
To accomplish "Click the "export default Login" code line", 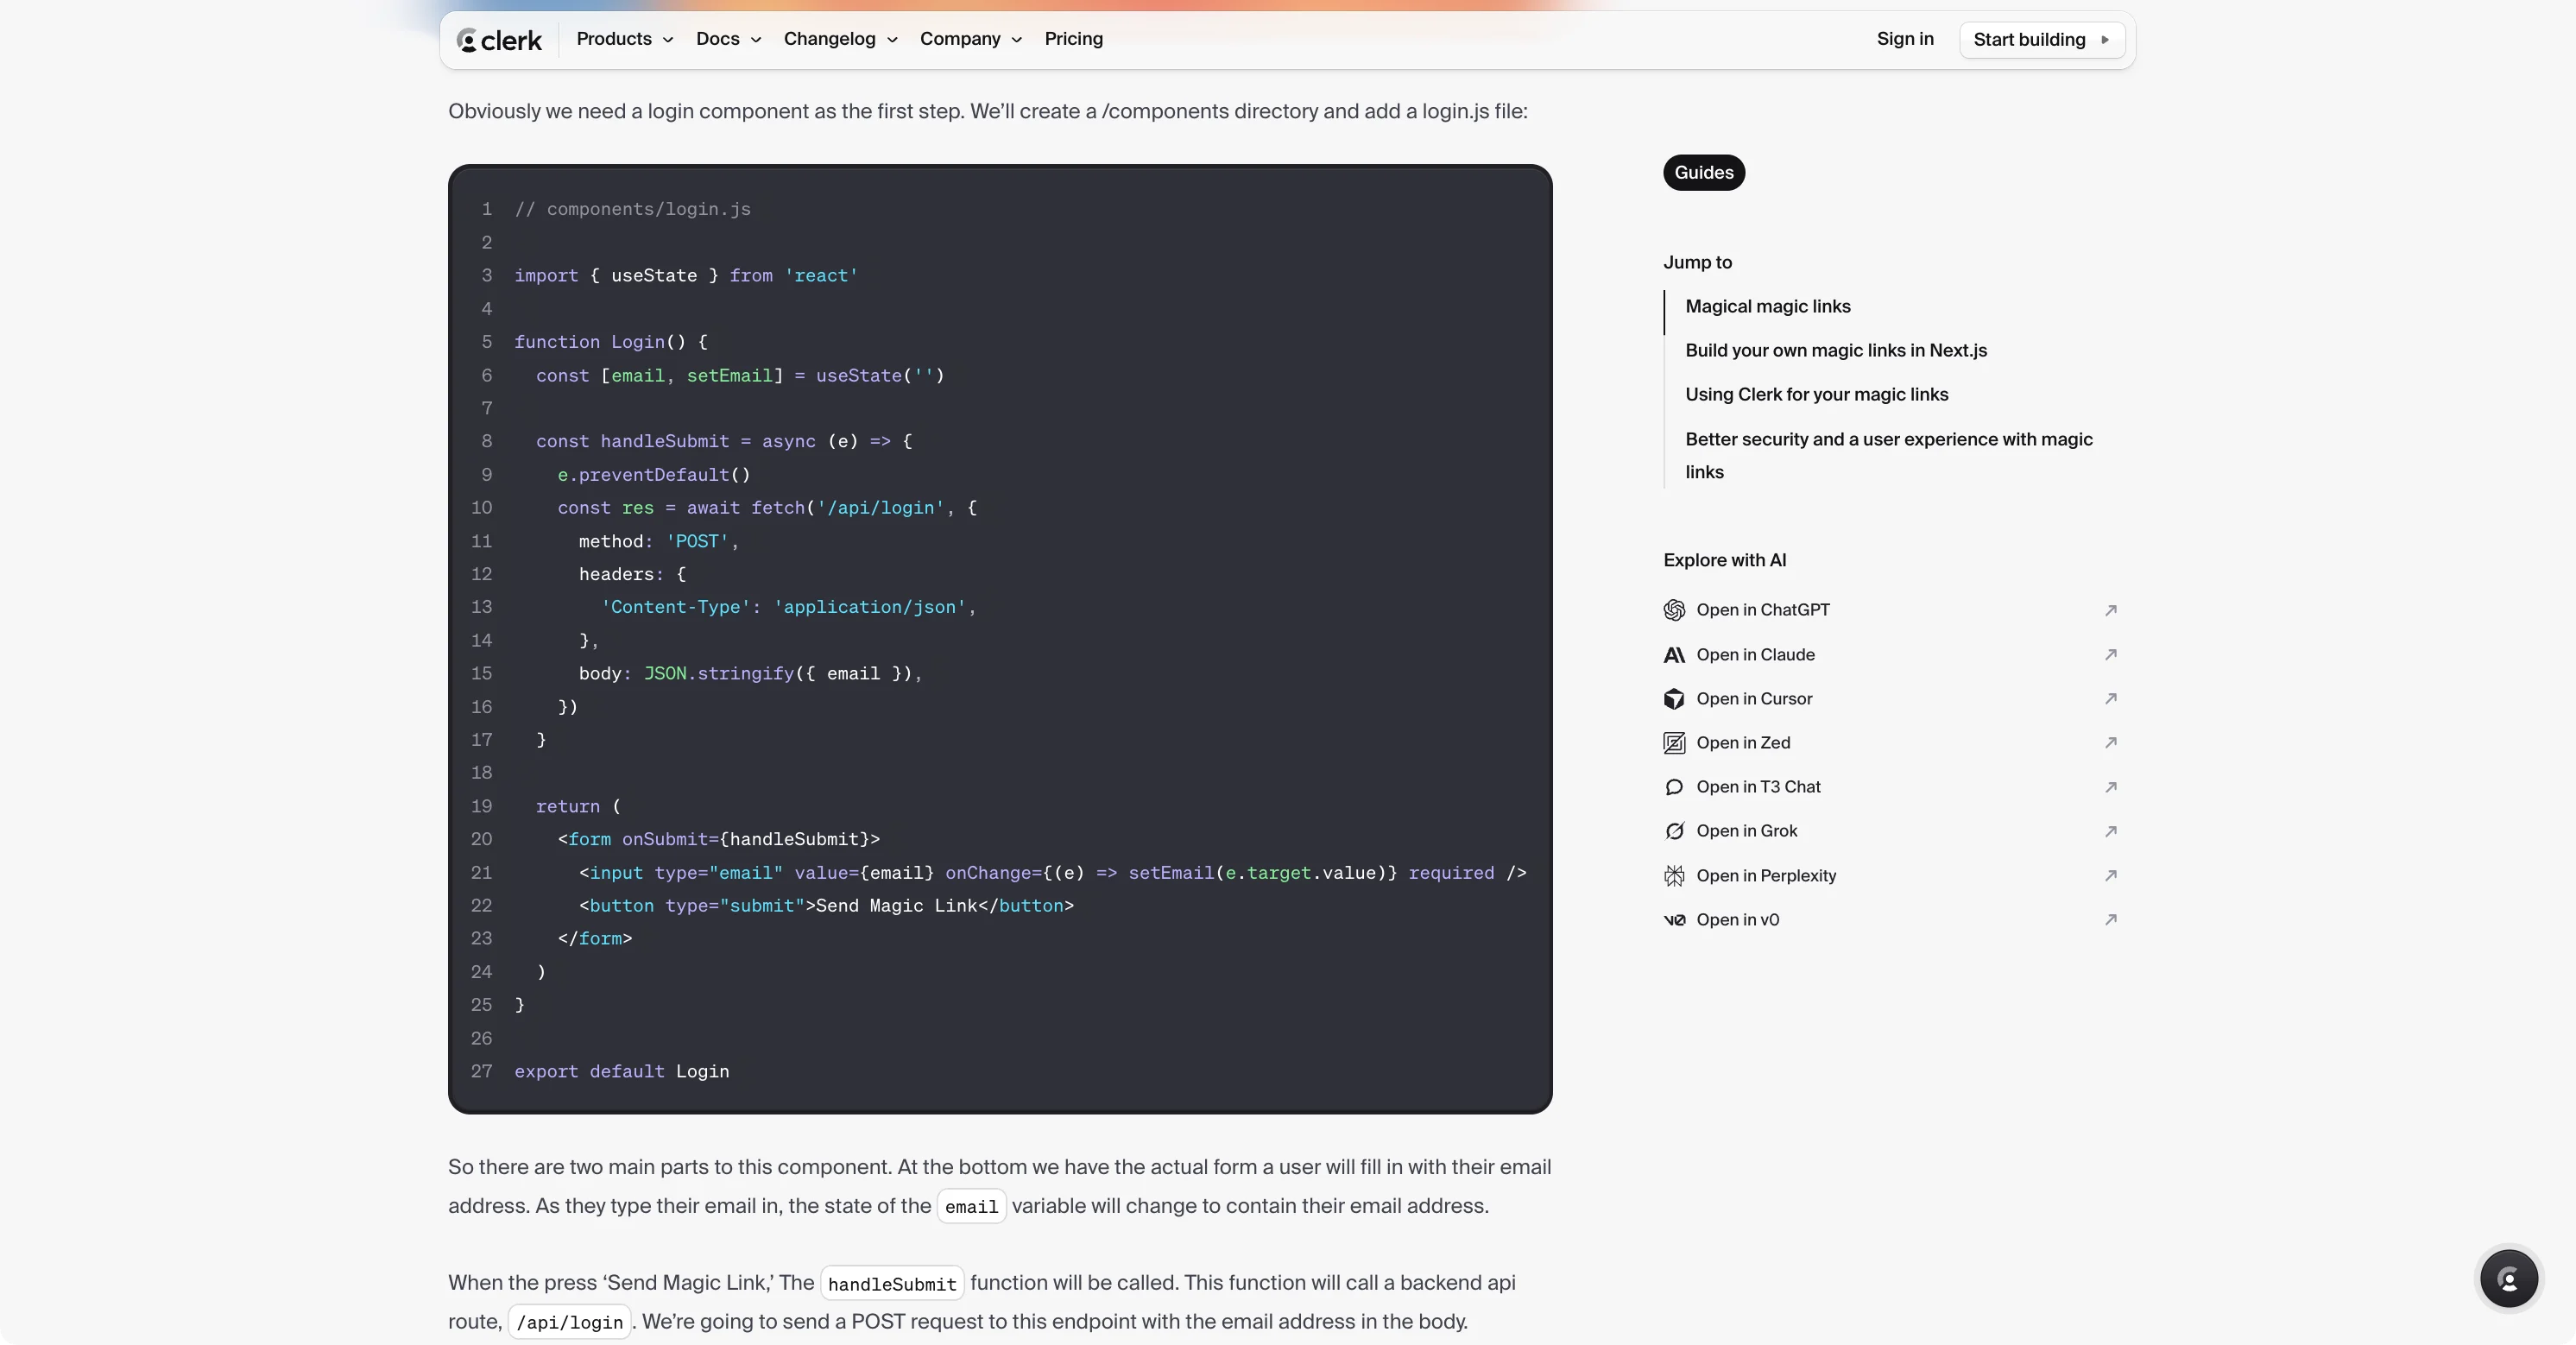I will point(621,1072).
